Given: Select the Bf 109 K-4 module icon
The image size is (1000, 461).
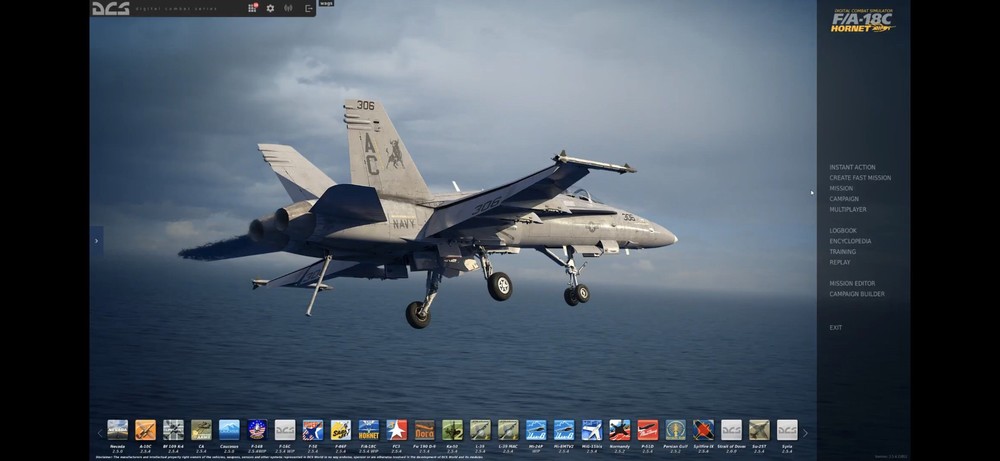Looking at the screenshot, I should (173, 430).
